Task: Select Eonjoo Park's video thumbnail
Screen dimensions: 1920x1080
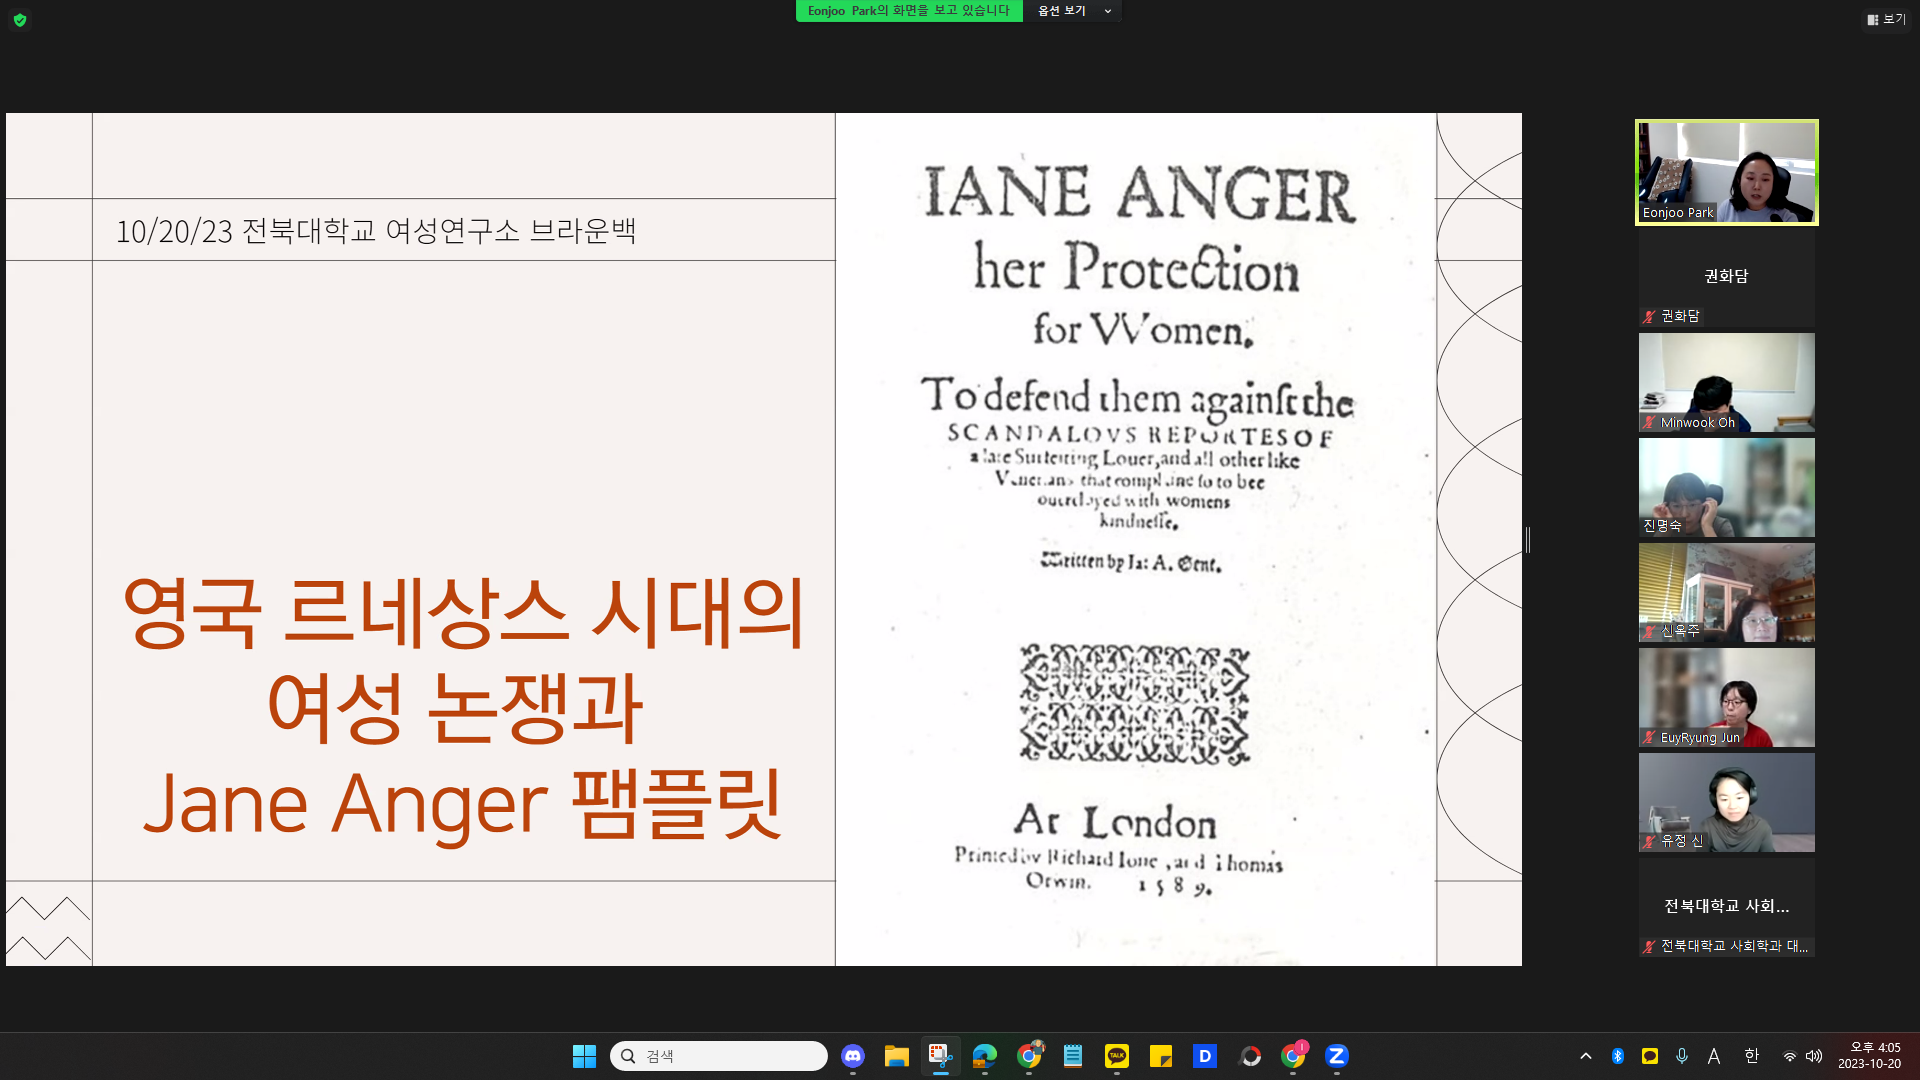Action: point(1725,172)
